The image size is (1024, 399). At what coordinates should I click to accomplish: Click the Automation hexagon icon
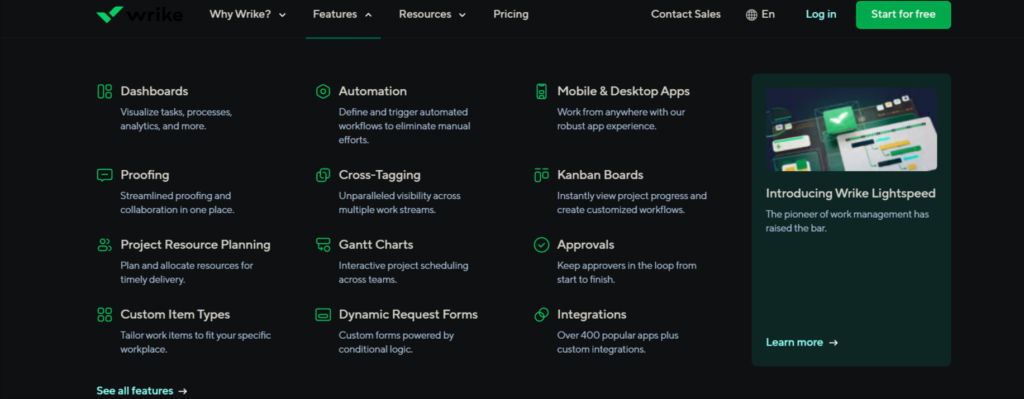[x=323, y=91]
